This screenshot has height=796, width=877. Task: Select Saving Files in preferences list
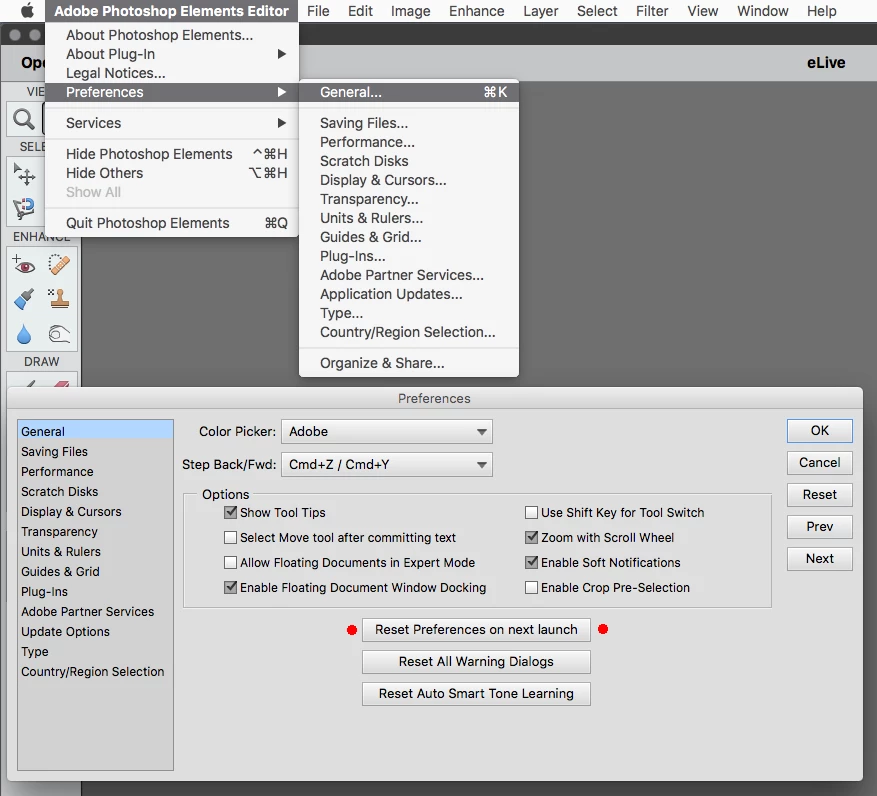click(95, 451)
